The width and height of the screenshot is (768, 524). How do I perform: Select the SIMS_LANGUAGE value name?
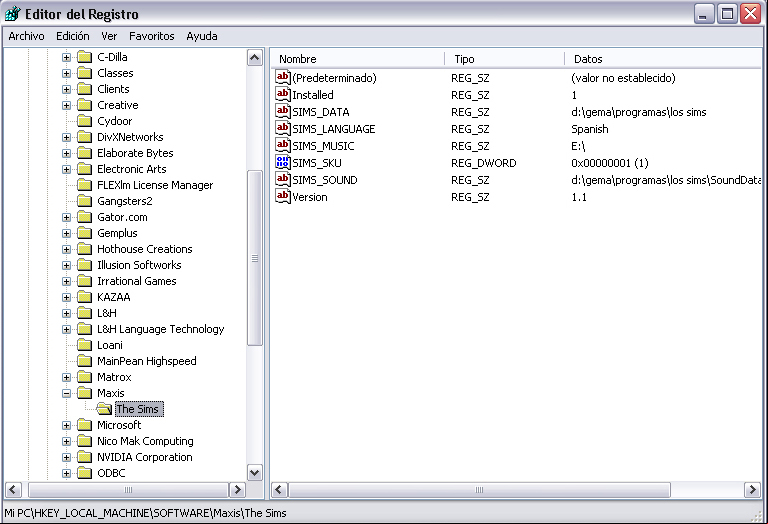click(x=334, y=129)
